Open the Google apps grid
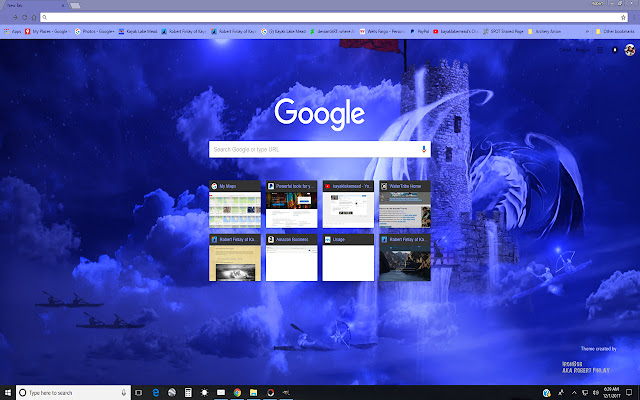This screenshot has height=400, width=640. click(x=600, y=50)
